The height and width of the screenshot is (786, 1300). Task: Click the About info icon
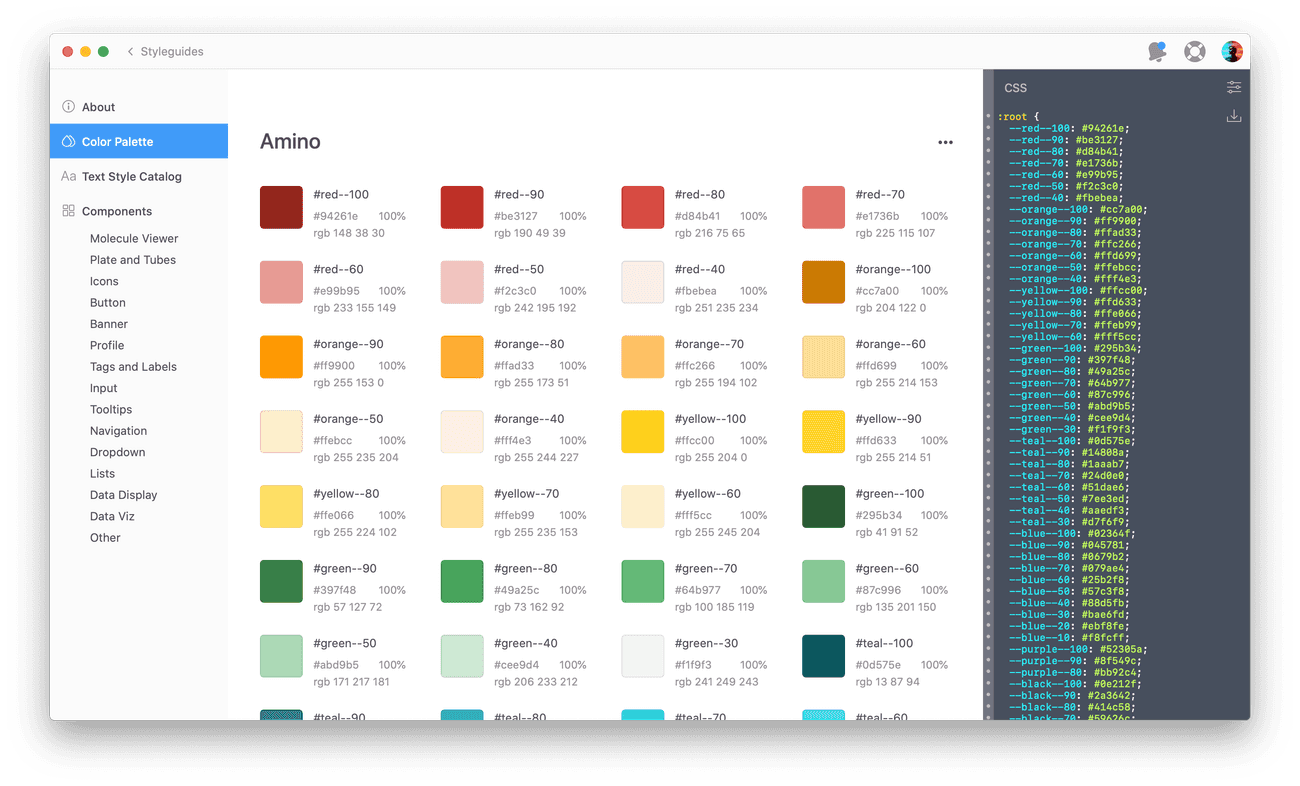coord(68,107)
